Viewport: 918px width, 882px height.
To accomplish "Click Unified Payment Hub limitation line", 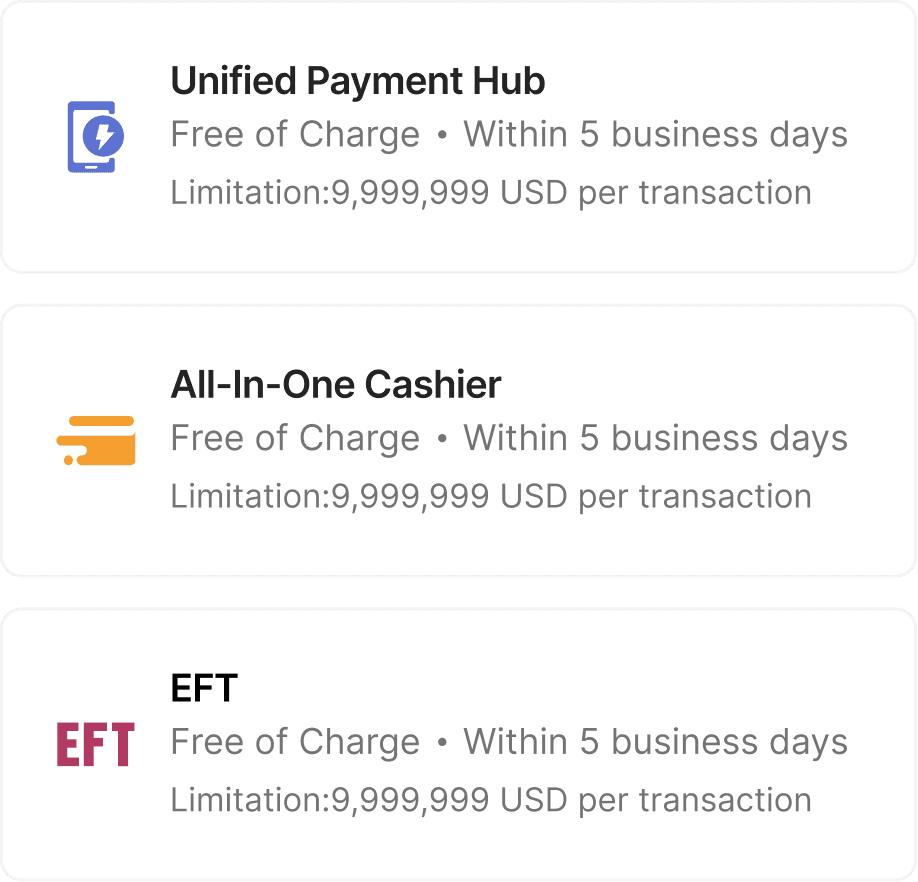I will click(x=491, y=193).
